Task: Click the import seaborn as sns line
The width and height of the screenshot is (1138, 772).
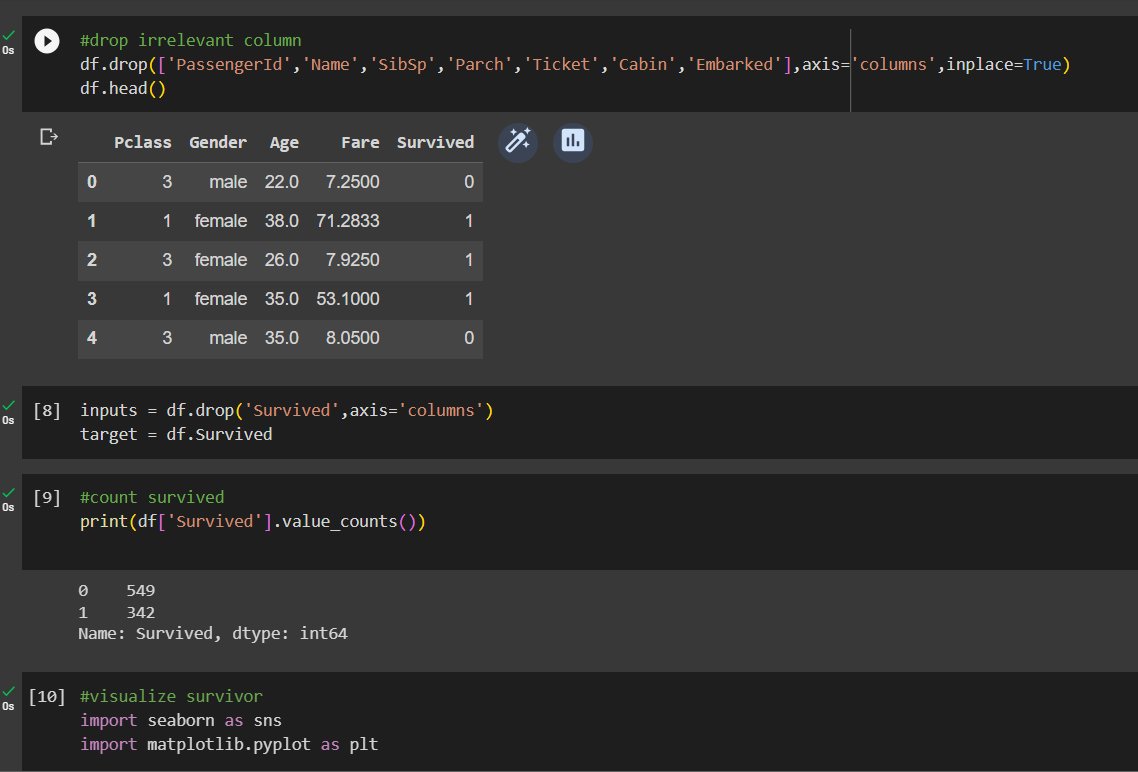Action: pos(180,720)
